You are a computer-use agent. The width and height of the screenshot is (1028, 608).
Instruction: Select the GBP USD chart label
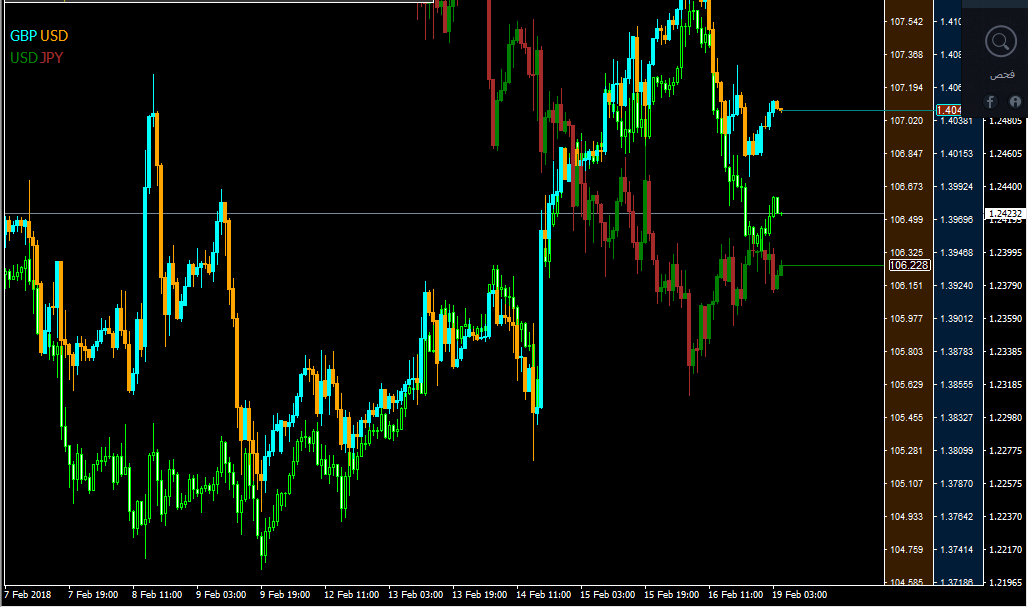pos(39,36)
